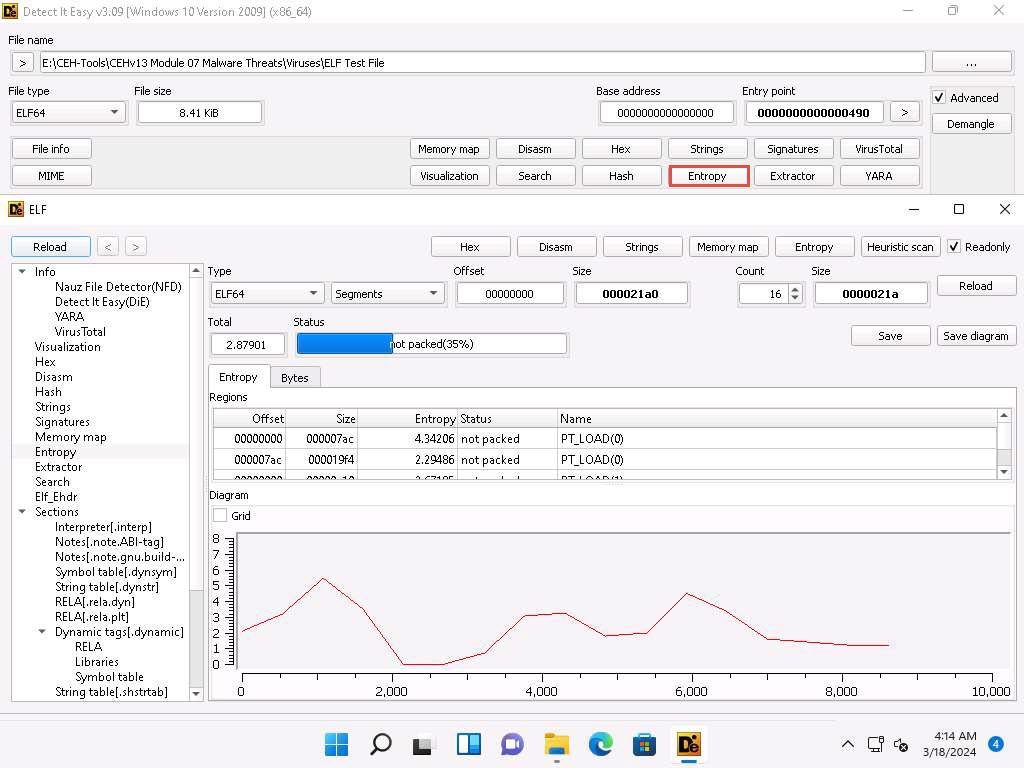Open the Segments dropdown
The image size is (1024, 768).
388,293
